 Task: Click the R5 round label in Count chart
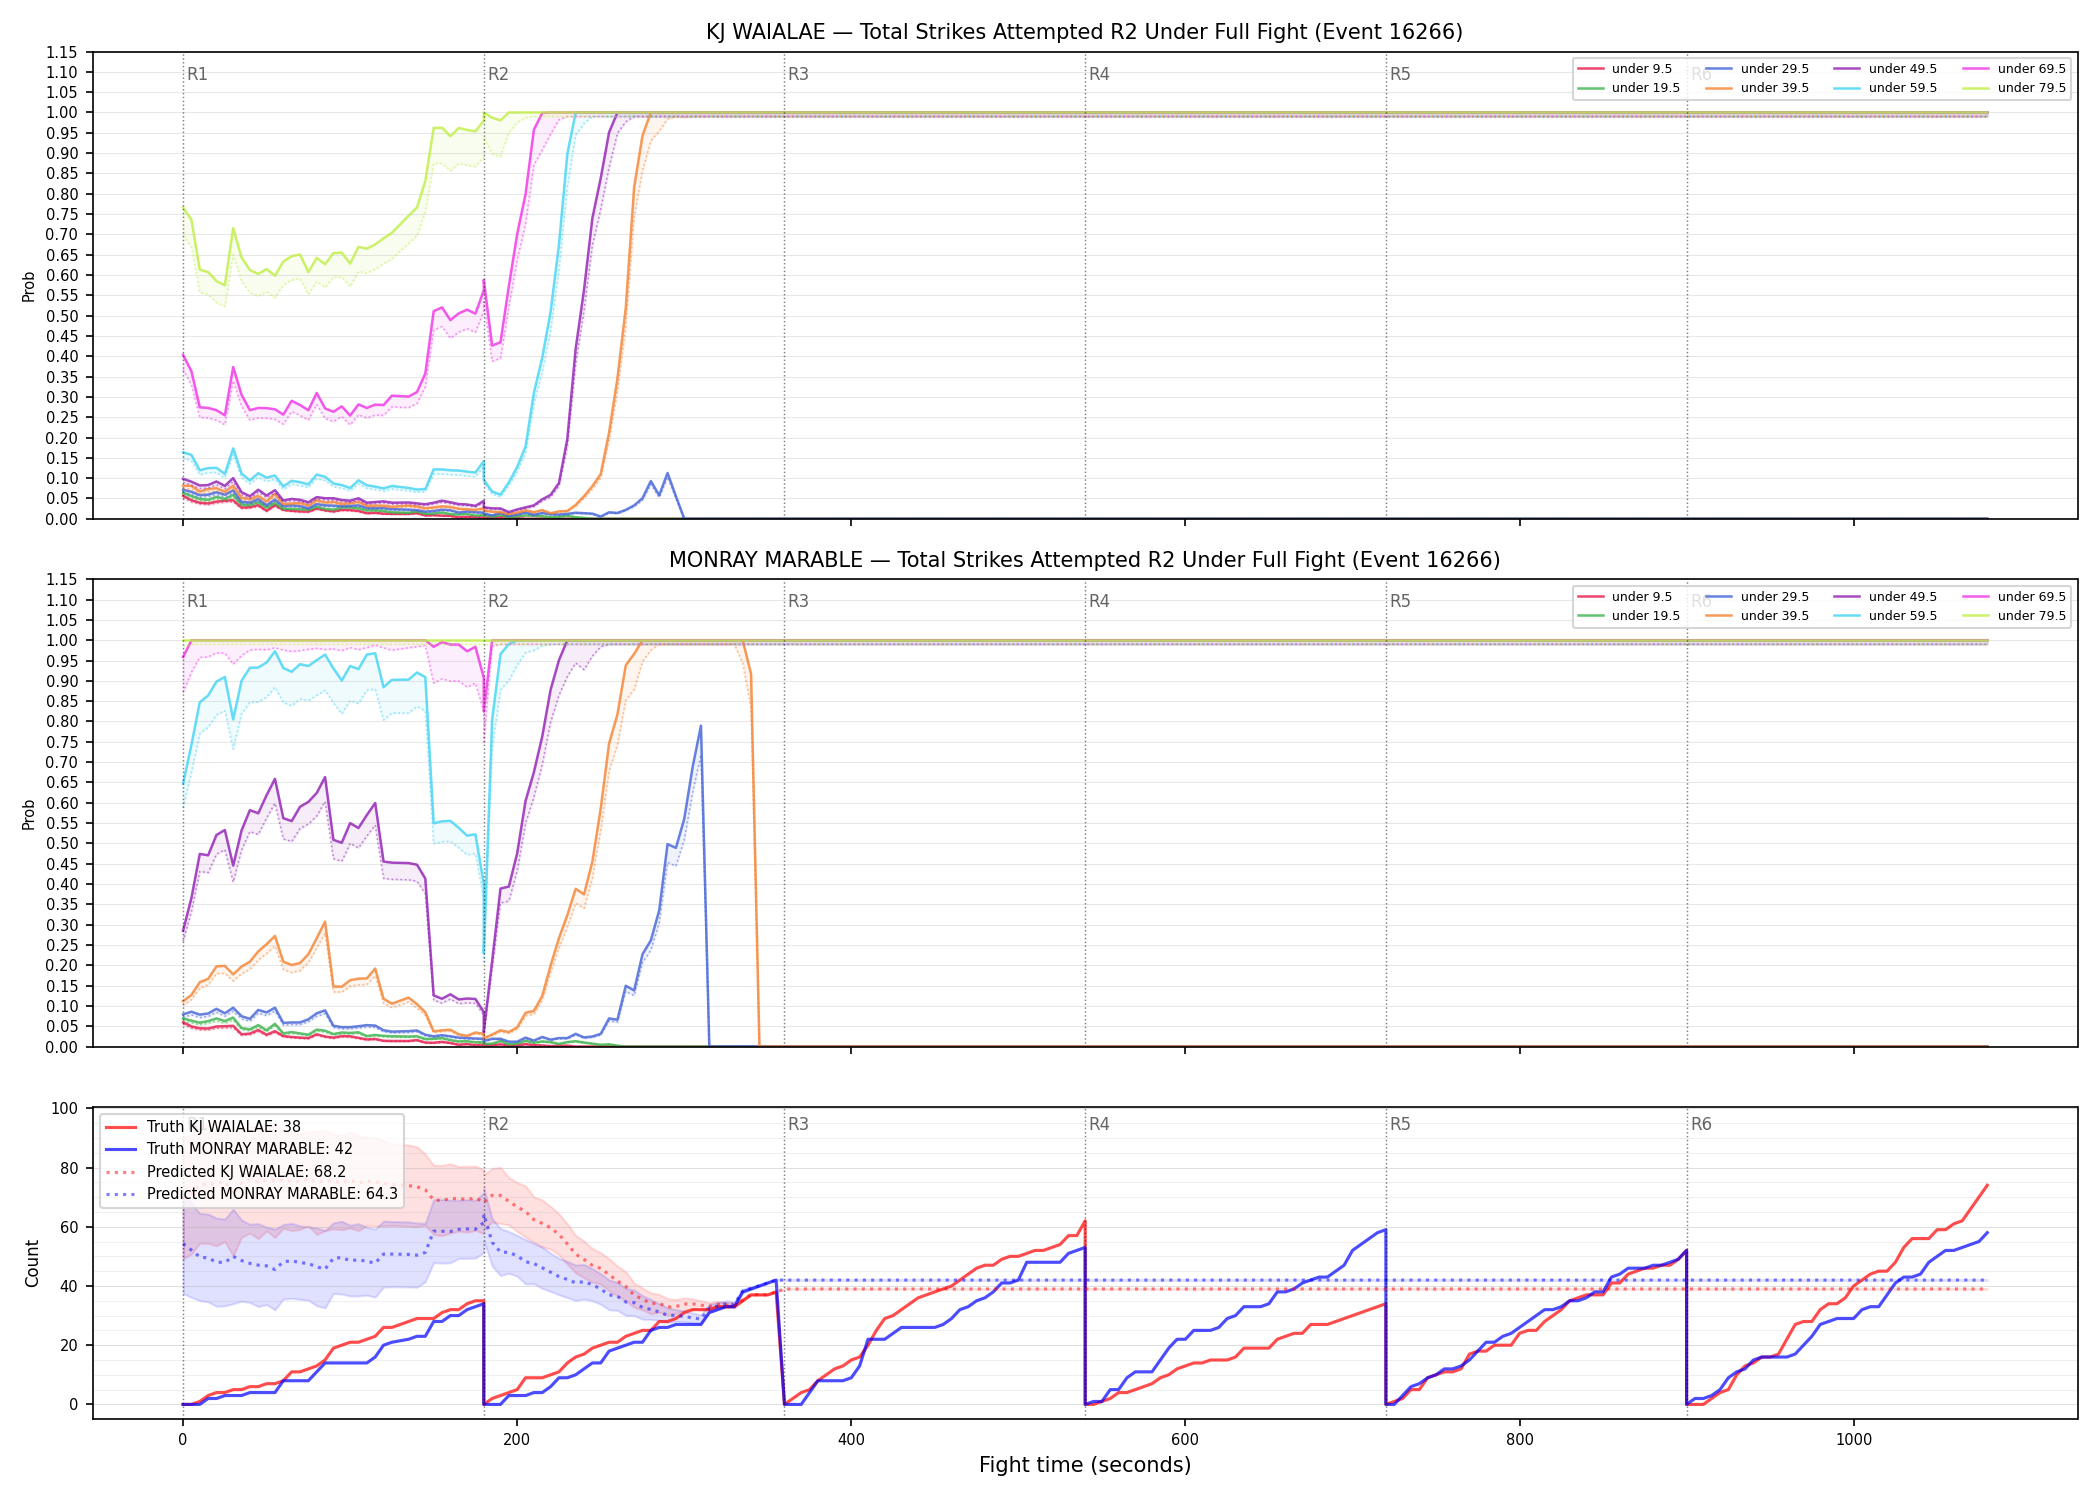[x=1400, y=1124]
